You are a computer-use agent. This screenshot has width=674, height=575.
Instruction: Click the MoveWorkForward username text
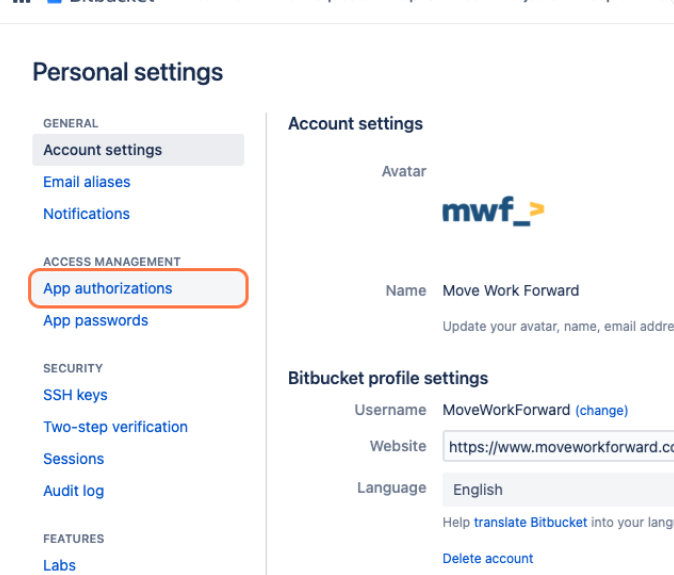506,410
